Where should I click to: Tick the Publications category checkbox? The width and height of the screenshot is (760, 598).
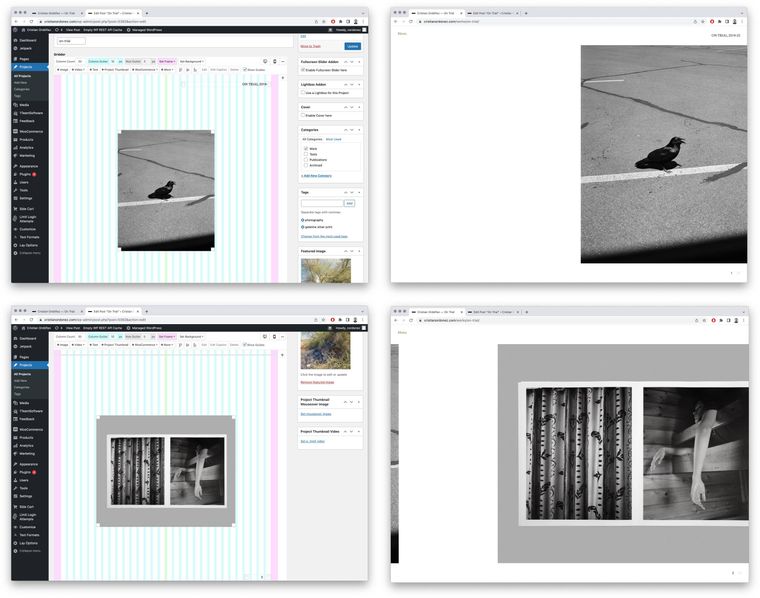coord(306,159)
